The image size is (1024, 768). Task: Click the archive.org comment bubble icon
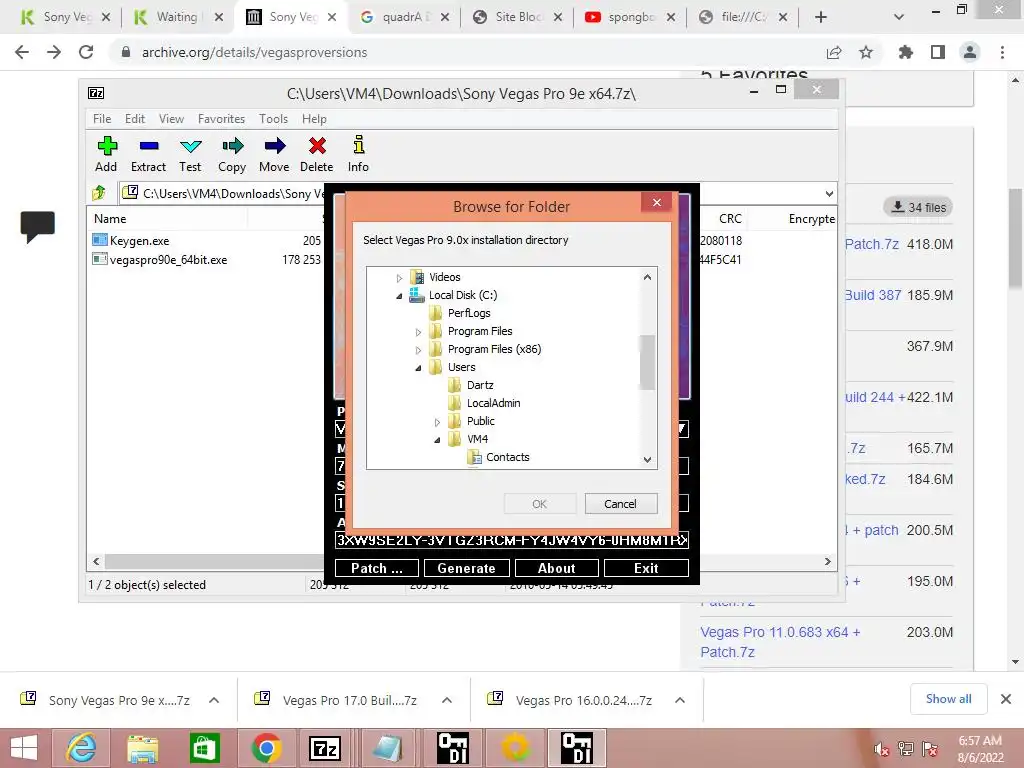(38, 227)
